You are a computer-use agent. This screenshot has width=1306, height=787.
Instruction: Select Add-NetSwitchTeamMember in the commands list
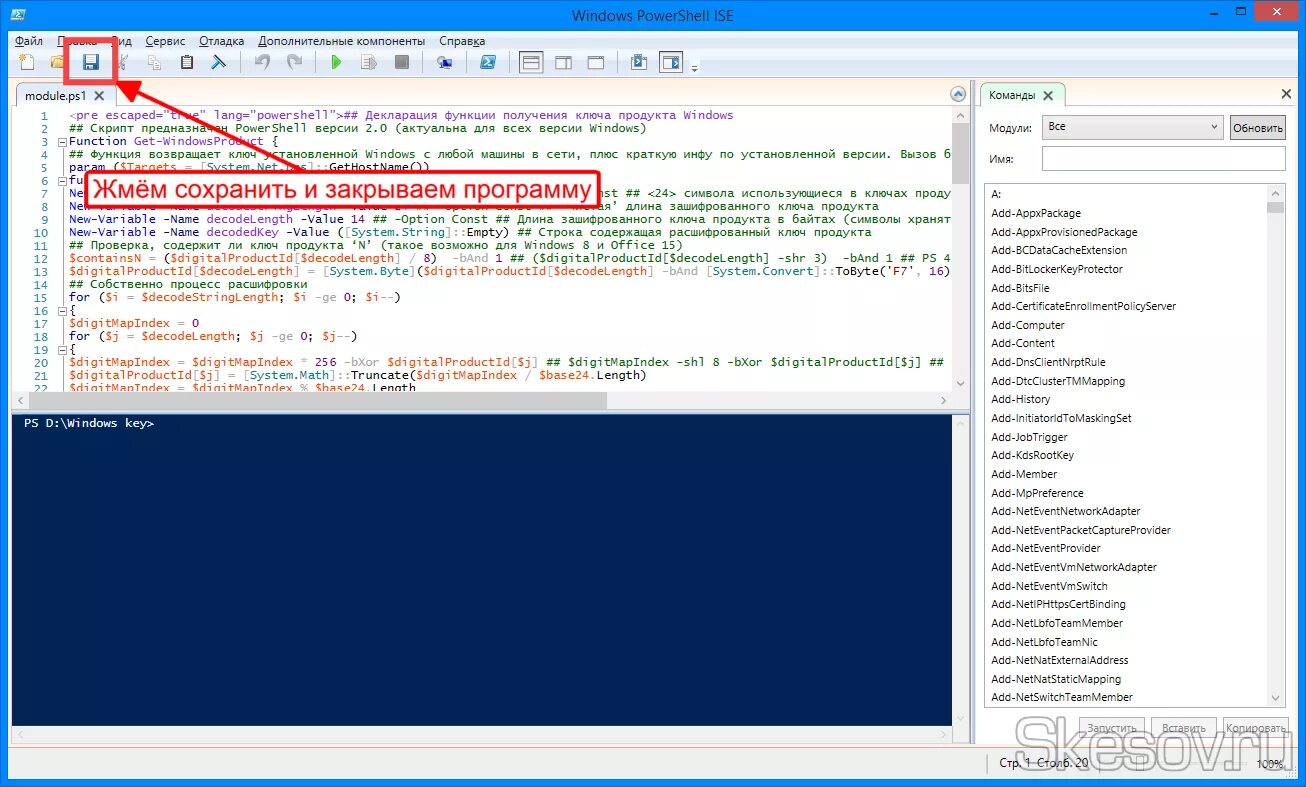coord(1062,697)
